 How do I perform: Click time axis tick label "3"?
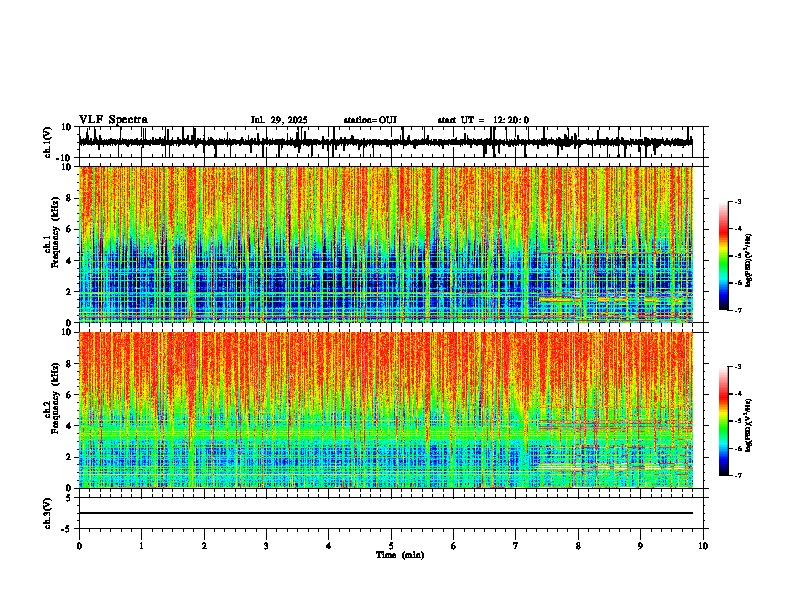pyautogui.click(x=266, y=546)
